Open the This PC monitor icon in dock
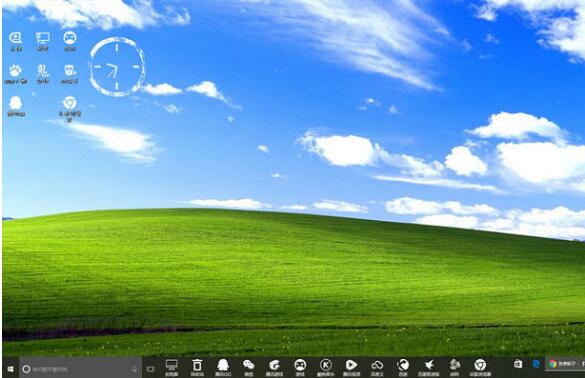The image size is (585, 378). 172,367
